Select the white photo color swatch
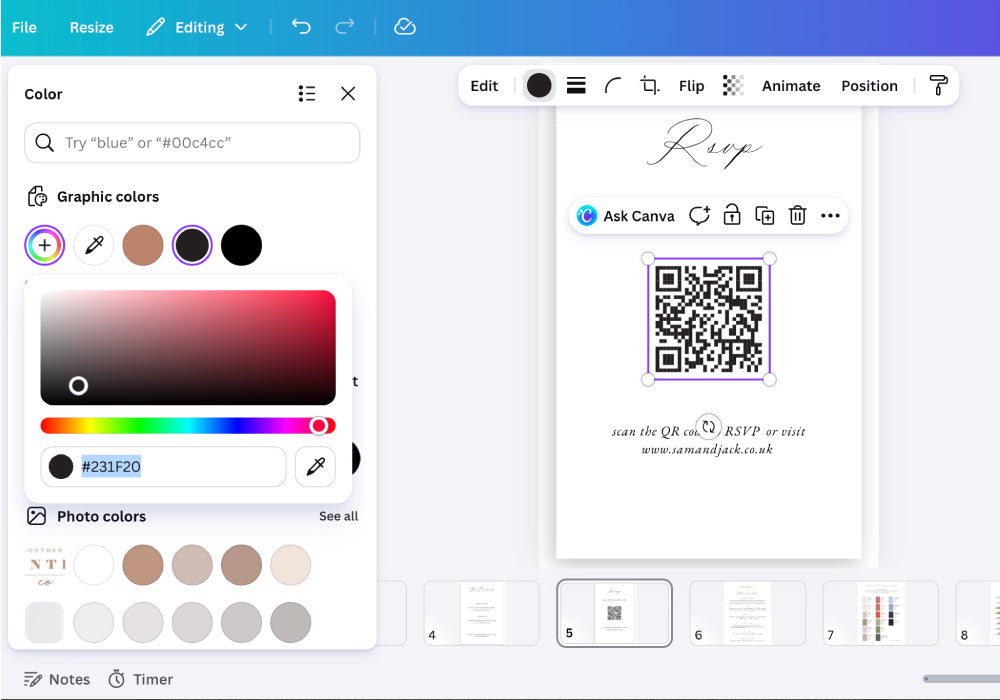The image size is (1000, 700). (x=94, y=565)
